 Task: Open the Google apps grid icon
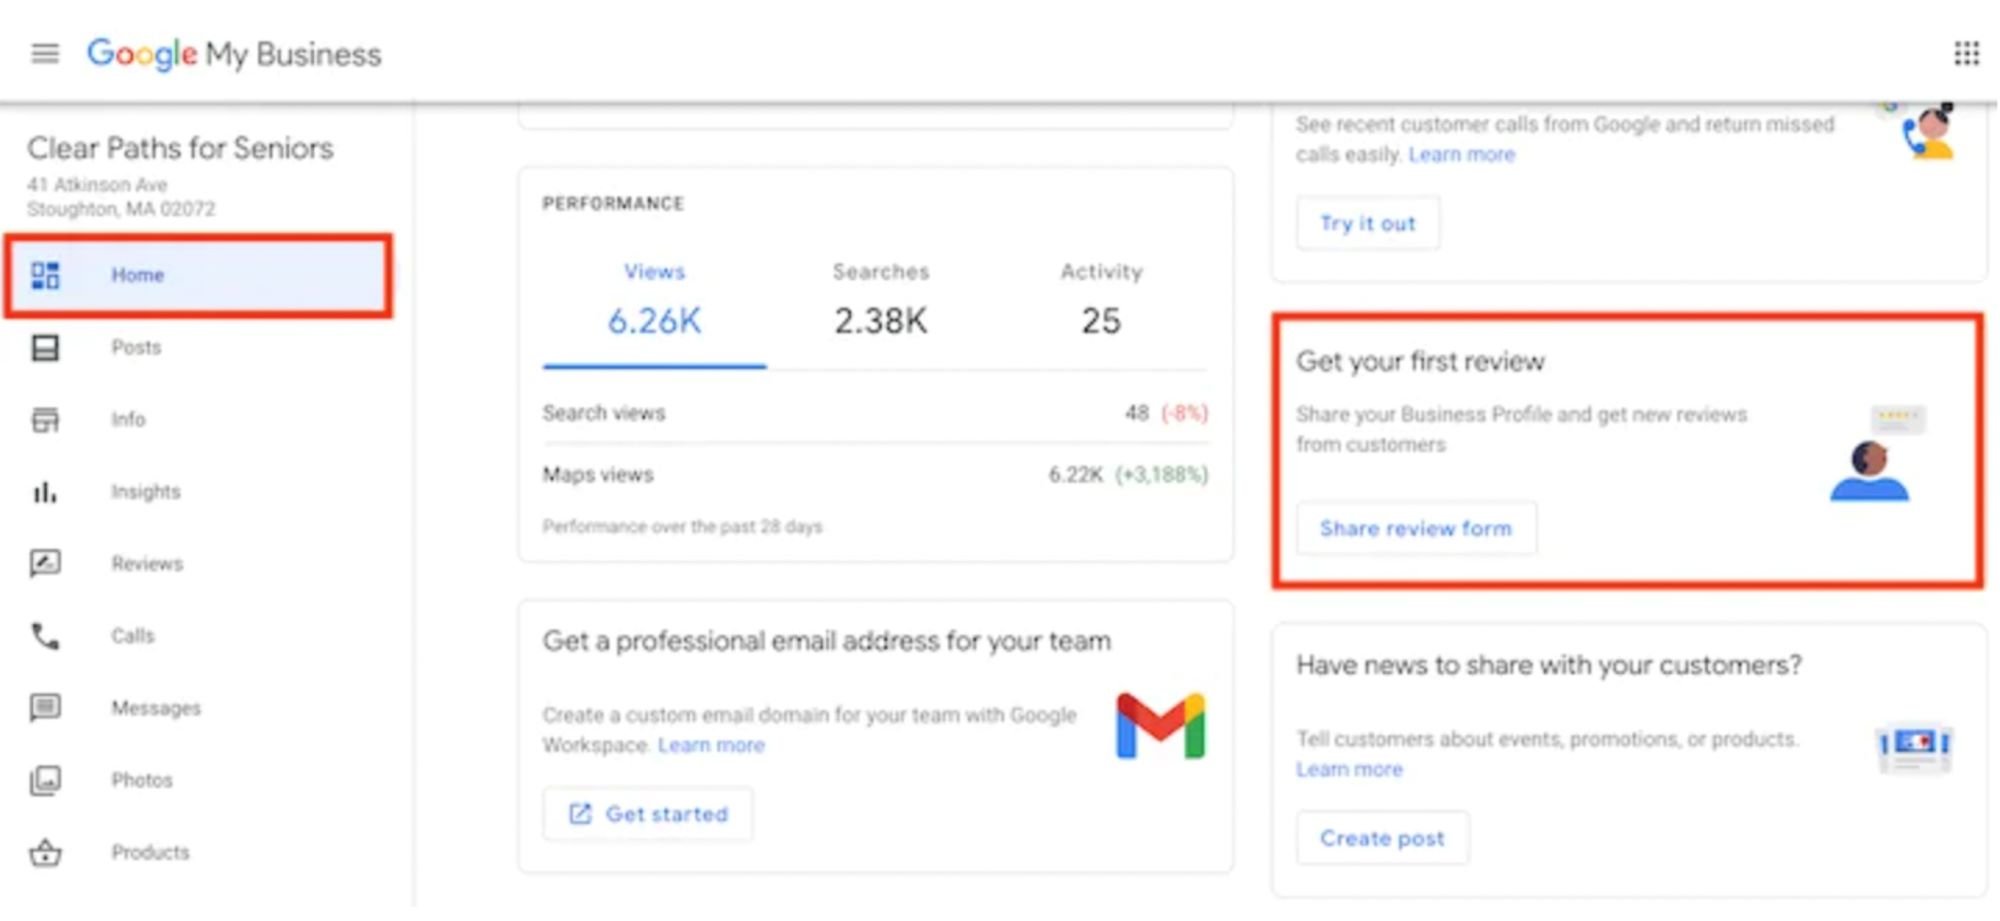coord(1966,53)
